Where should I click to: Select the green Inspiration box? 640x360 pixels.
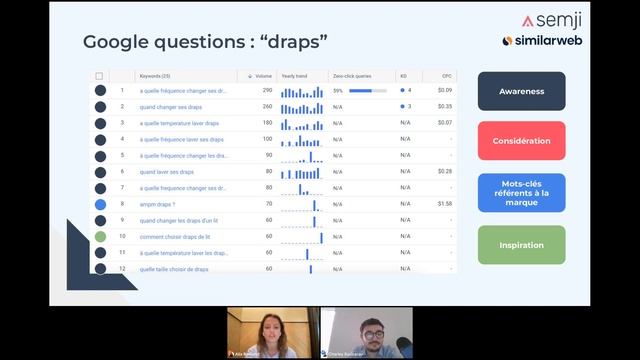coord(522,245)
